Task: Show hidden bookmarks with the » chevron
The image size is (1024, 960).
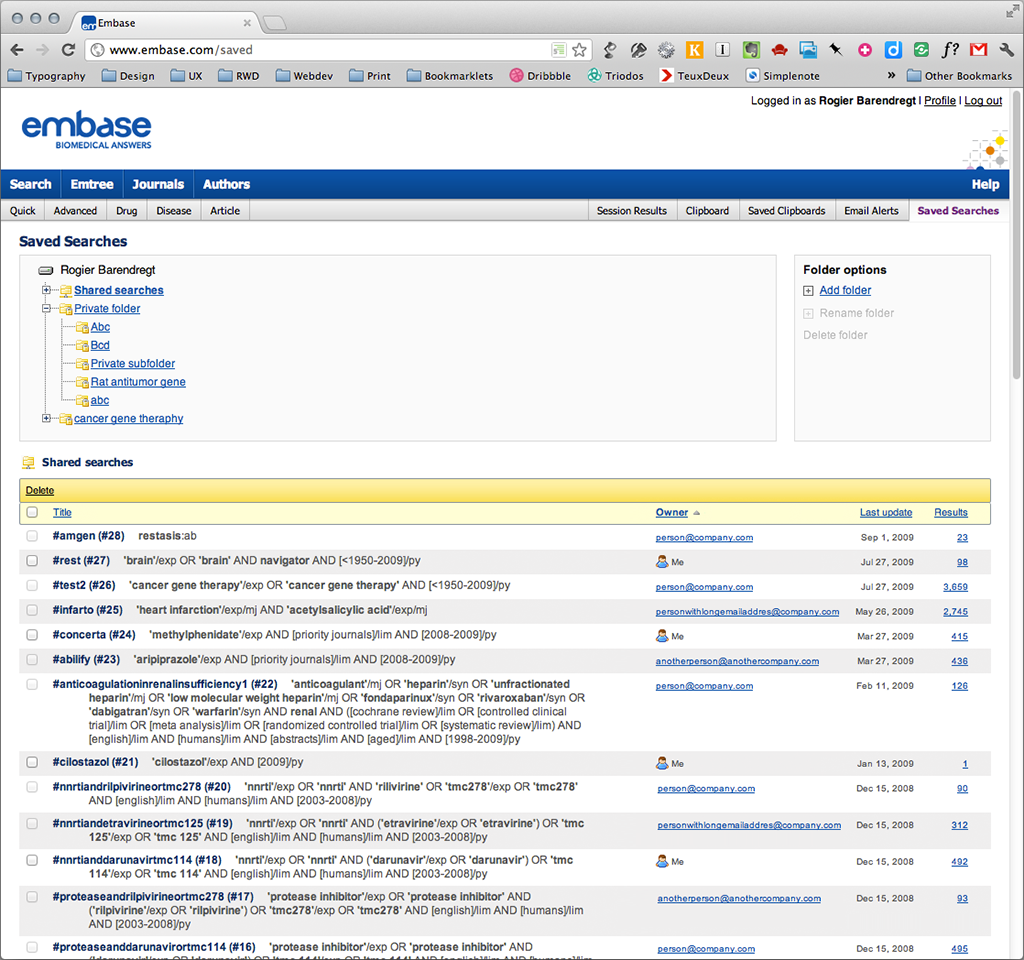Action: [891, 75]
